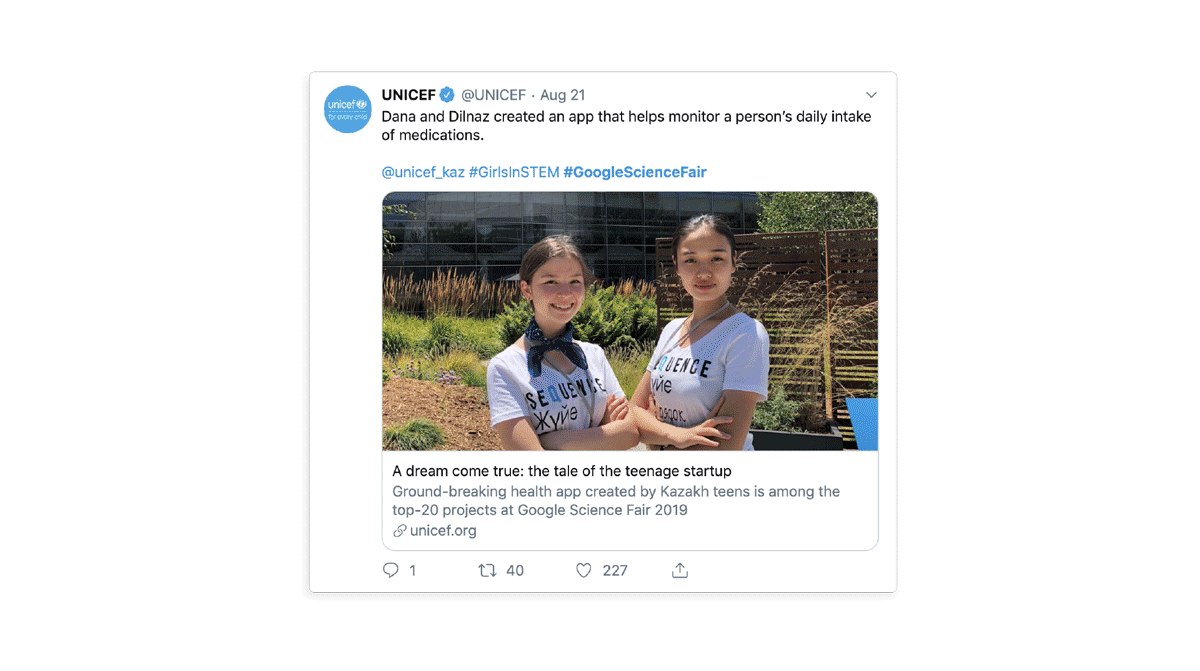Image resolution: width=1200 pixels, height=671 pixels.
Task: Open the tweet options chevron menu
Action: 871,95
